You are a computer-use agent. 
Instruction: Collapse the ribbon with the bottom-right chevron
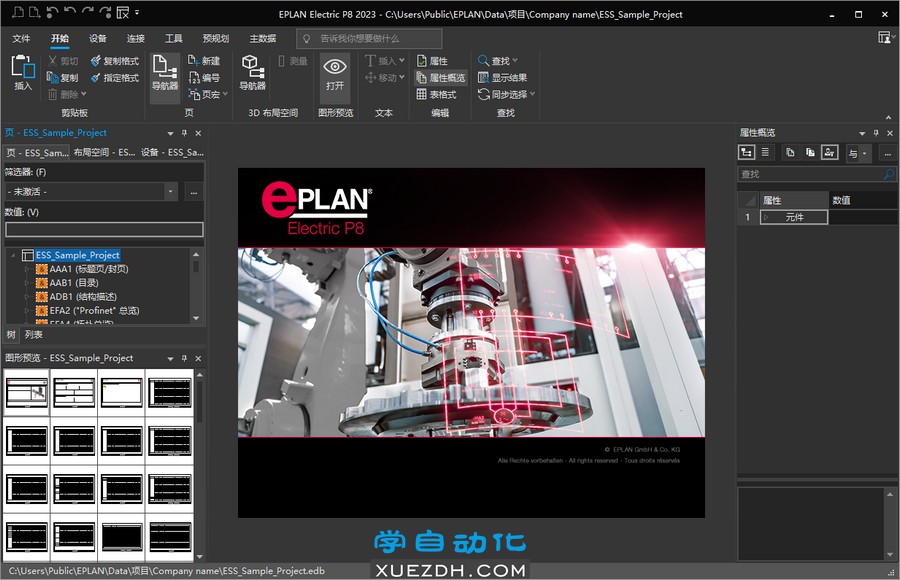tap(889, 117)
